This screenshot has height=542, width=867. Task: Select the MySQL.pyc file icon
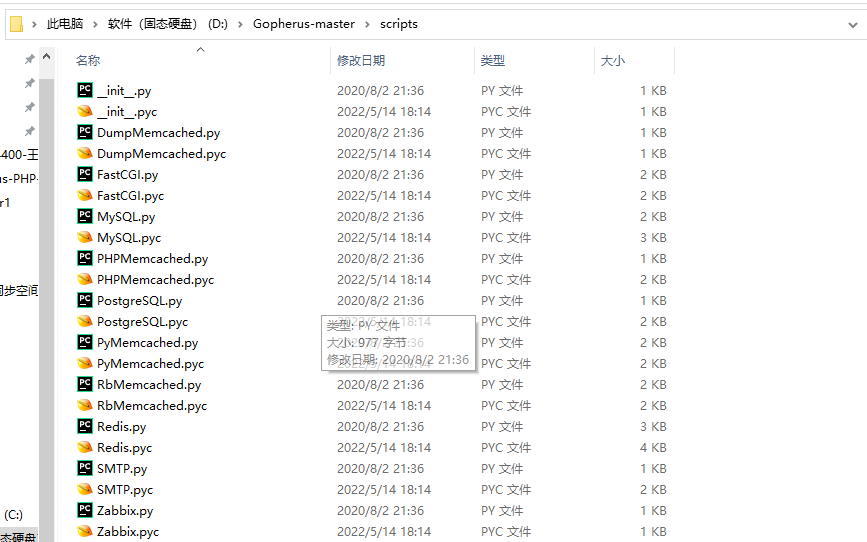(85, 237)
